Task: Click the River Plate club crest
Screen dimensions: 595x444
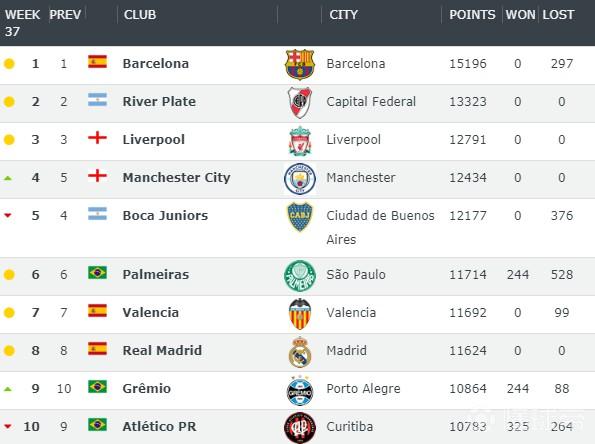Action: pyautogui.click(x=300, y=102)
